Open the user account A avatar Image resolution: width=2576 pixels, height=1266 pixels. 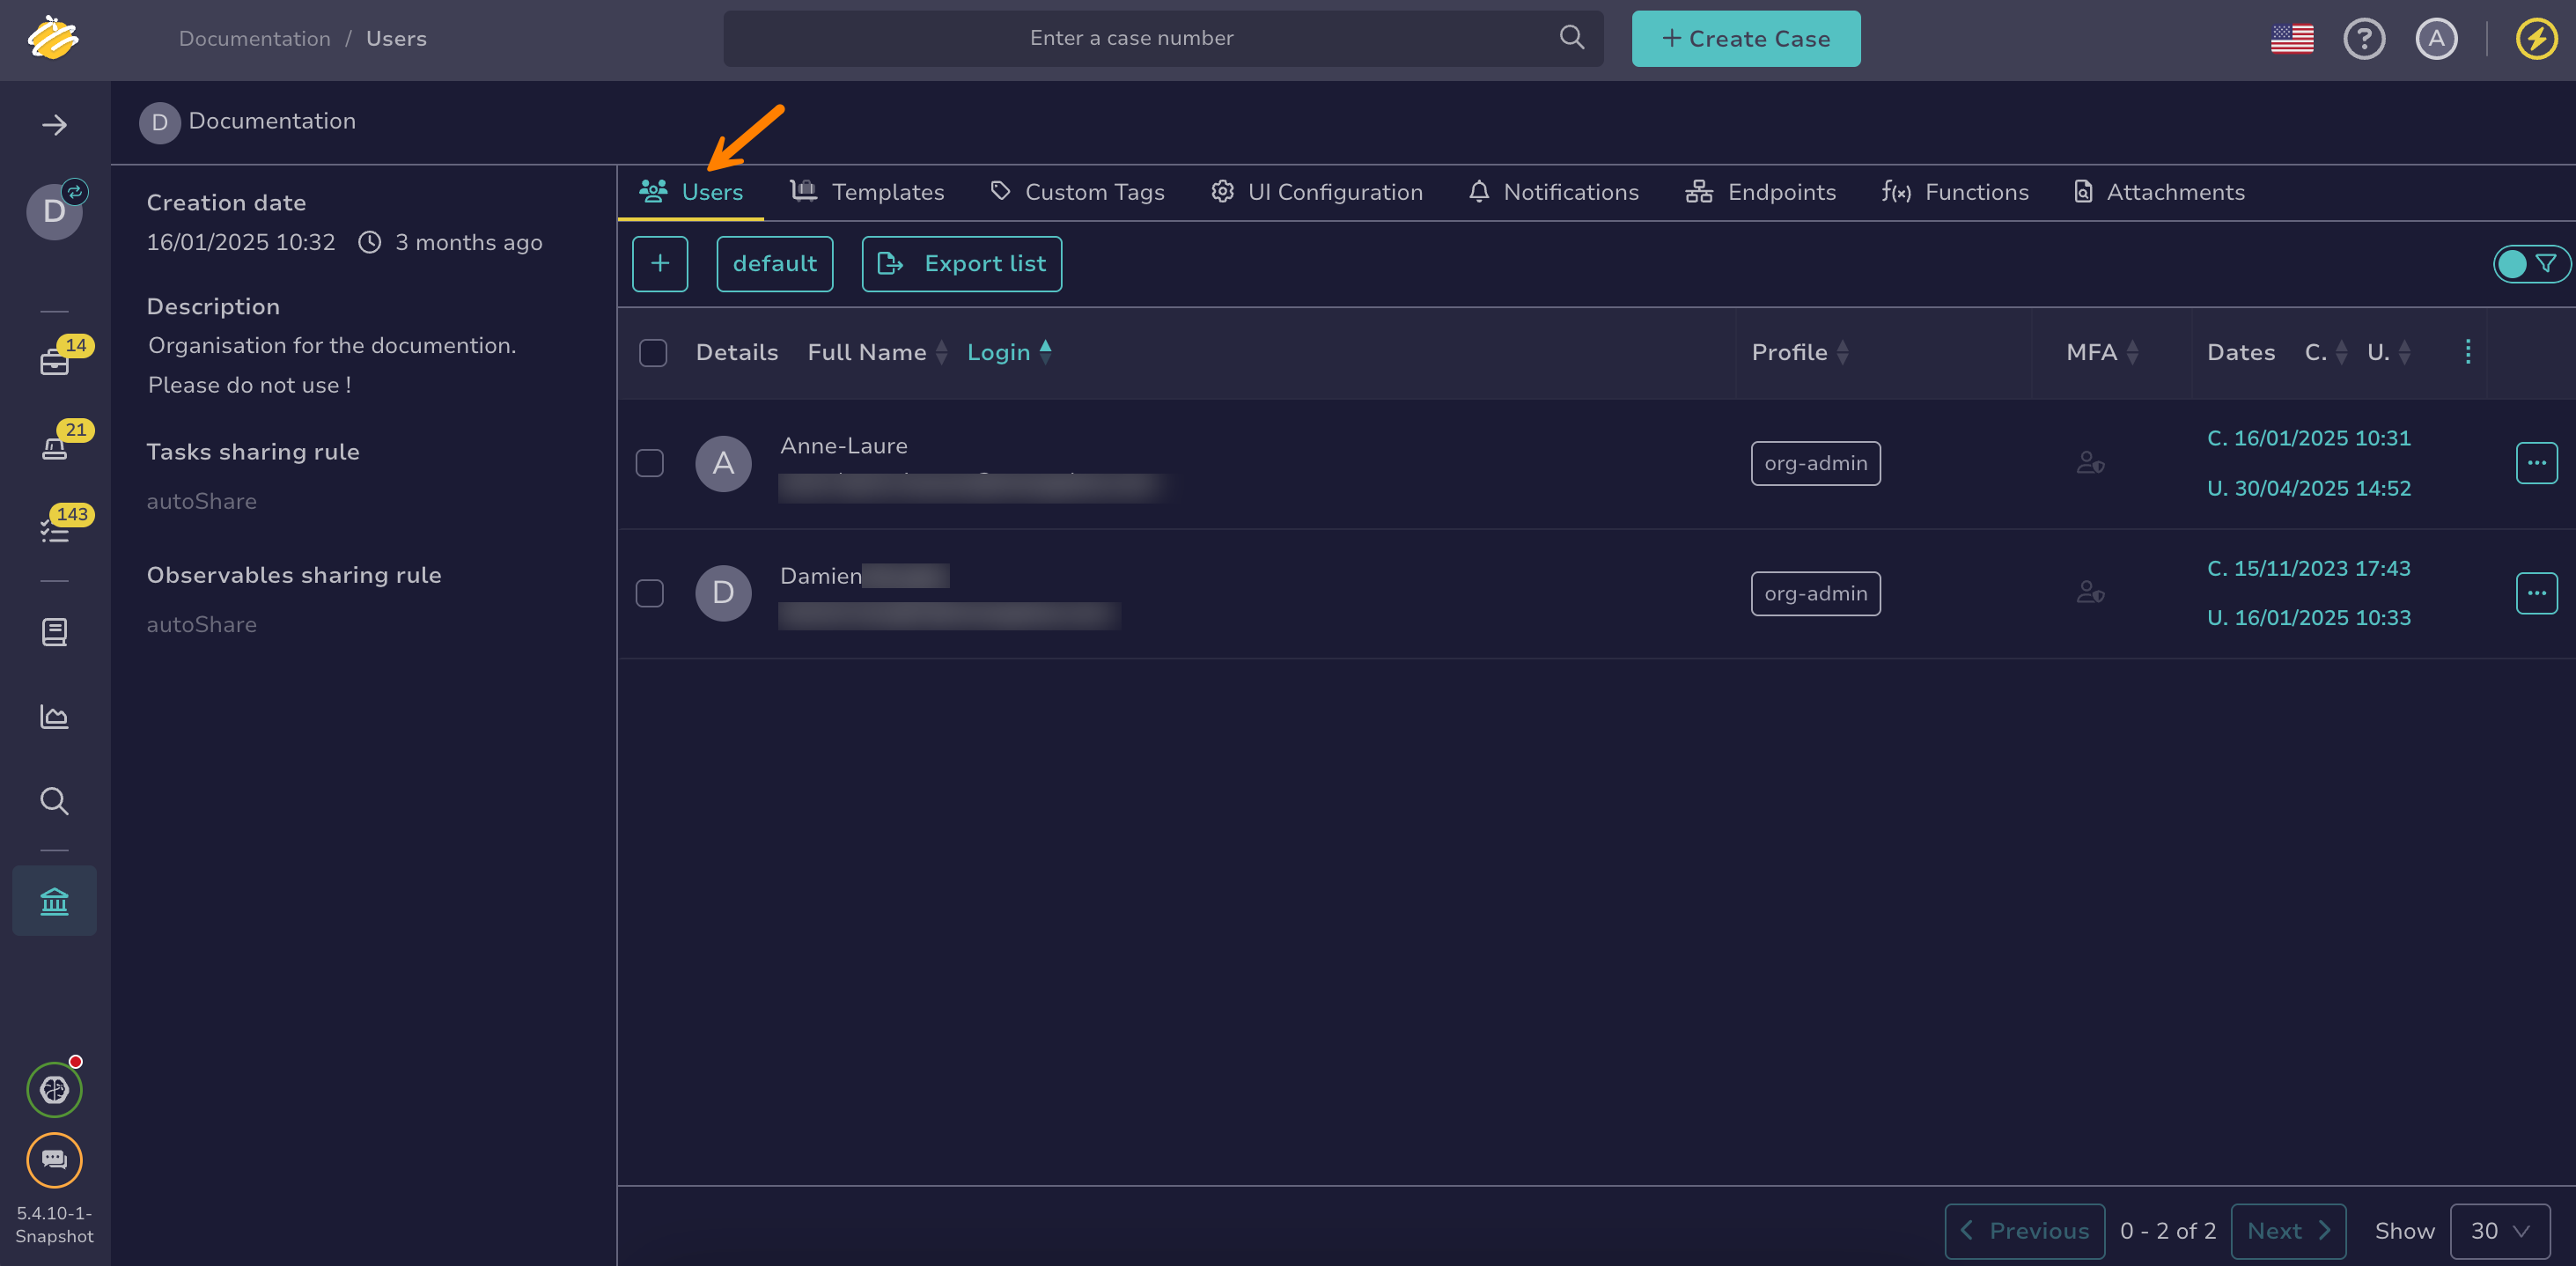coord(2436,39)
